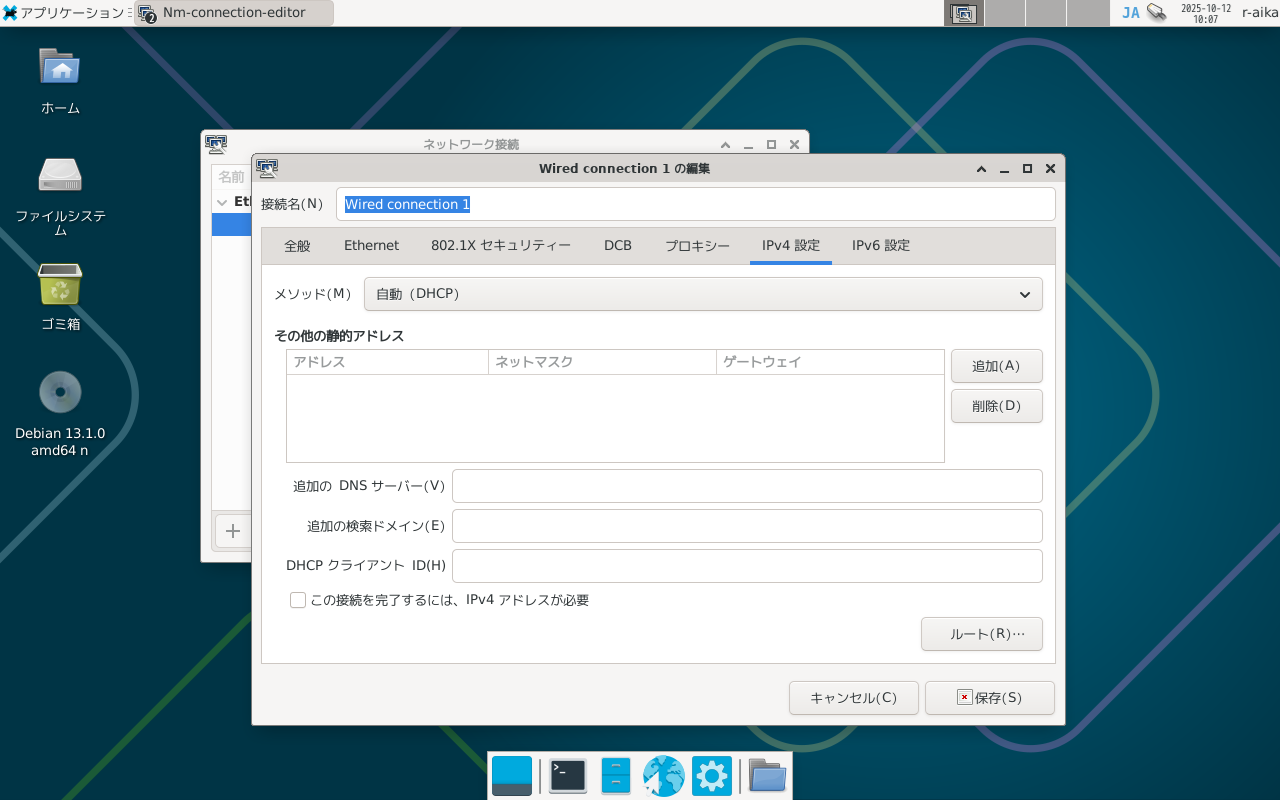1280x800 pixels.
Task: Click the Add address button
Action: pyautogui.click(x=996, y=366)
